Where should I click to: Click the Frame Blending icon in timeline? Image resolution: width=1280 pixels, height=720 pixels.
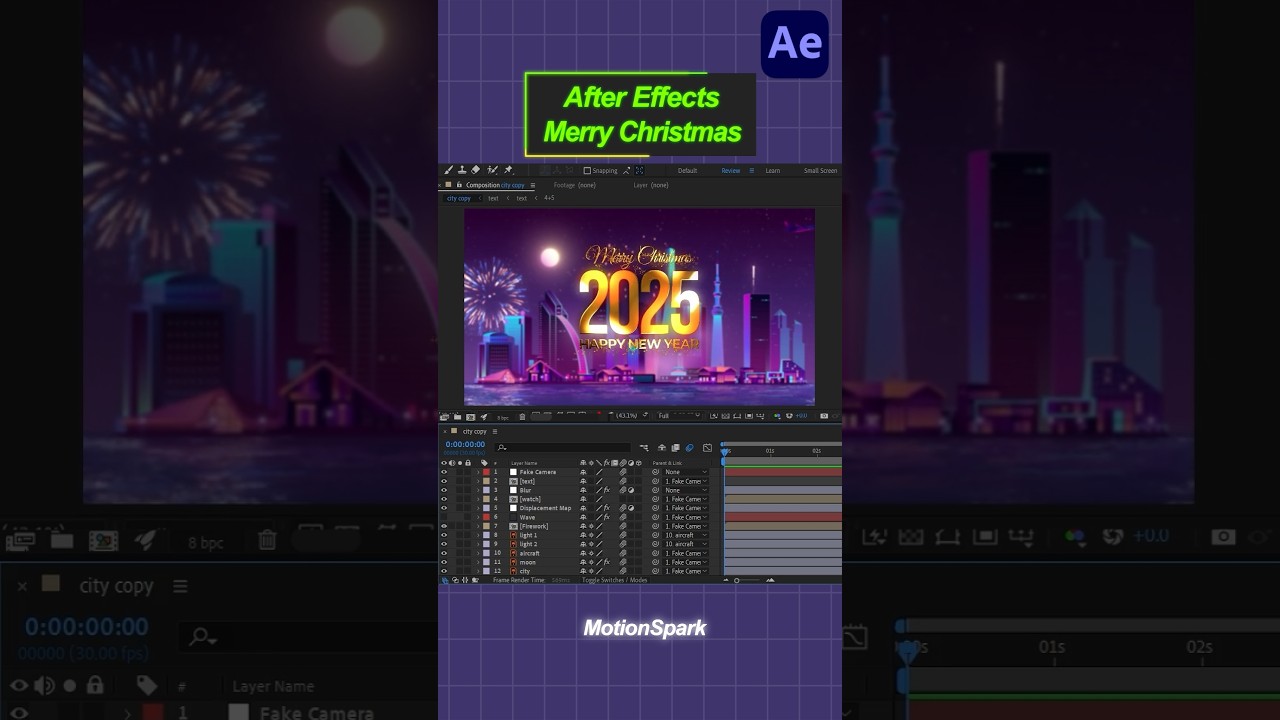(x=675, y=448)
